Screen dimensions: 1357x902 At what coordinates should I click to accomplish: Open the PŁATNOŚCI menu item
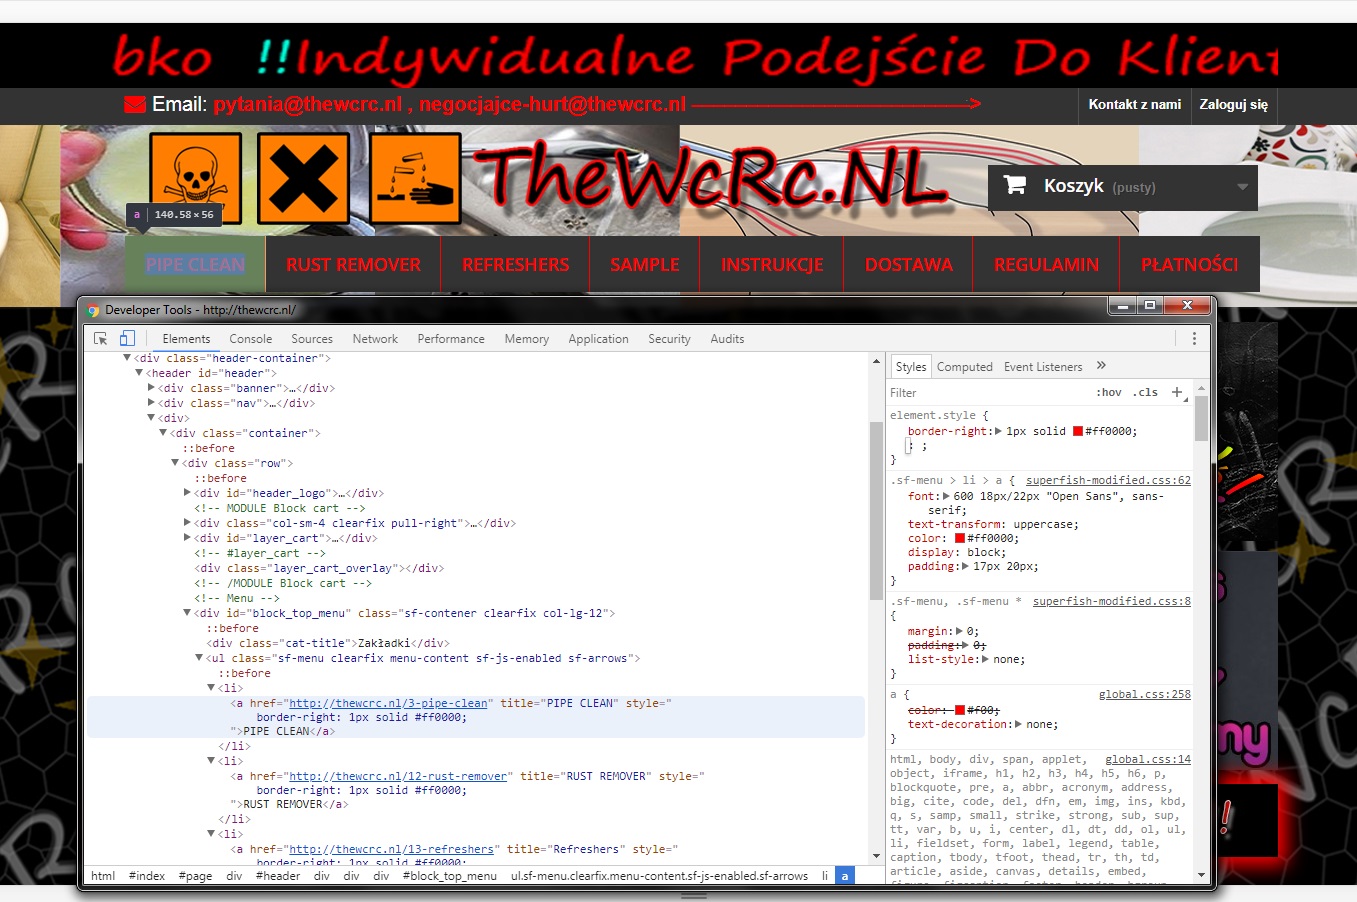tap(1190, 264)
